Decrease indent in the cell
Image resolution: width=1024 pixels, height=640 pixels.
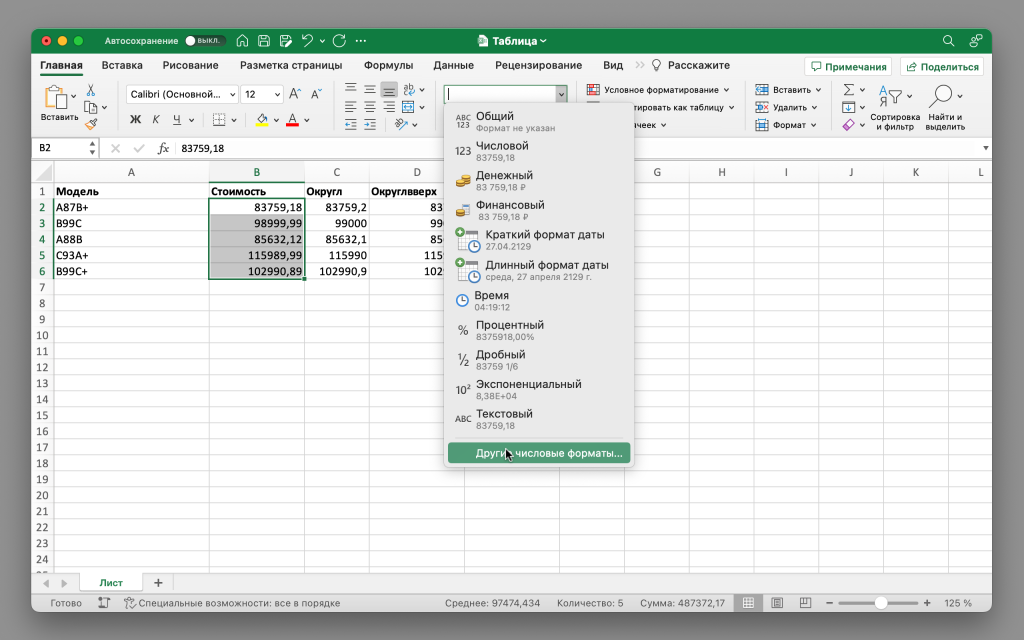pyautogui.click(x=351, y=124)
